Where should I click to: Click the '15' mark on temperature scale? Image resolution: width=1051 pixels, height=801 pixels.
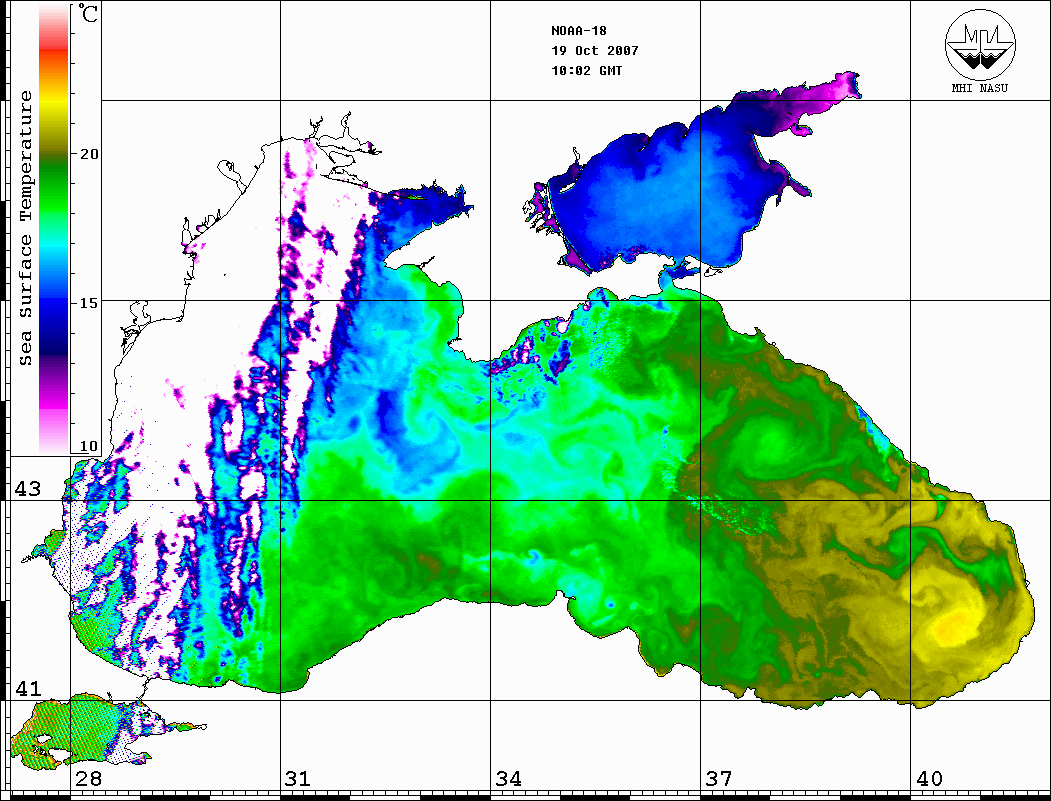click(x=89, y=303)
